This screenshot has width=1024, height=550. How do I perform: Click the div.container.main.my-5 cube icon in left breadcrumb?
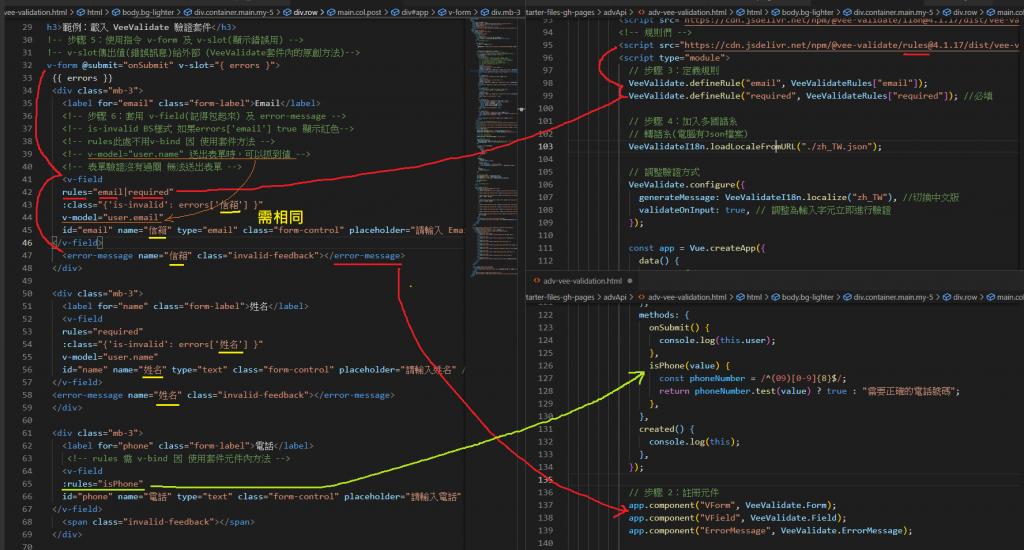click(x=188, y=12)
